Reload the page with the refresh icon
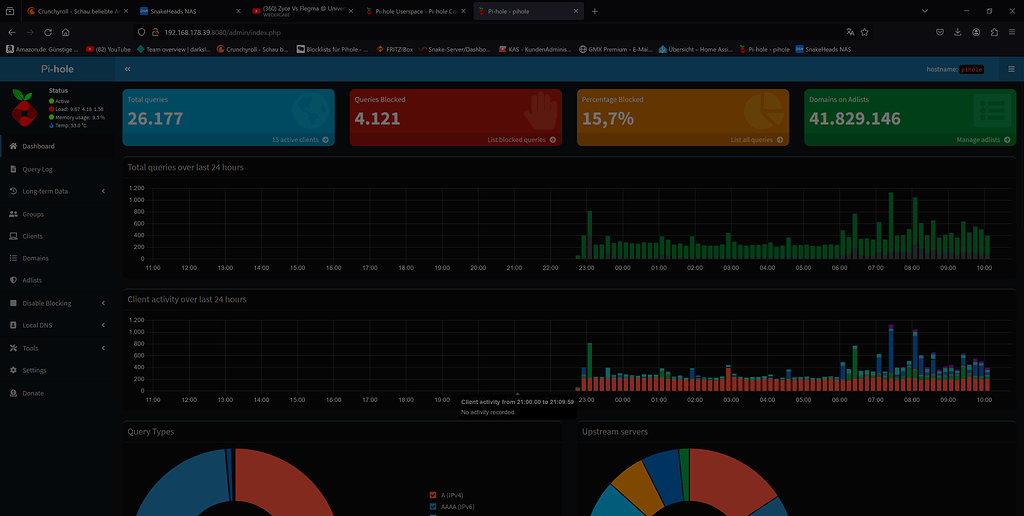This screenshot has width=1024, height=516. point(48,32)
